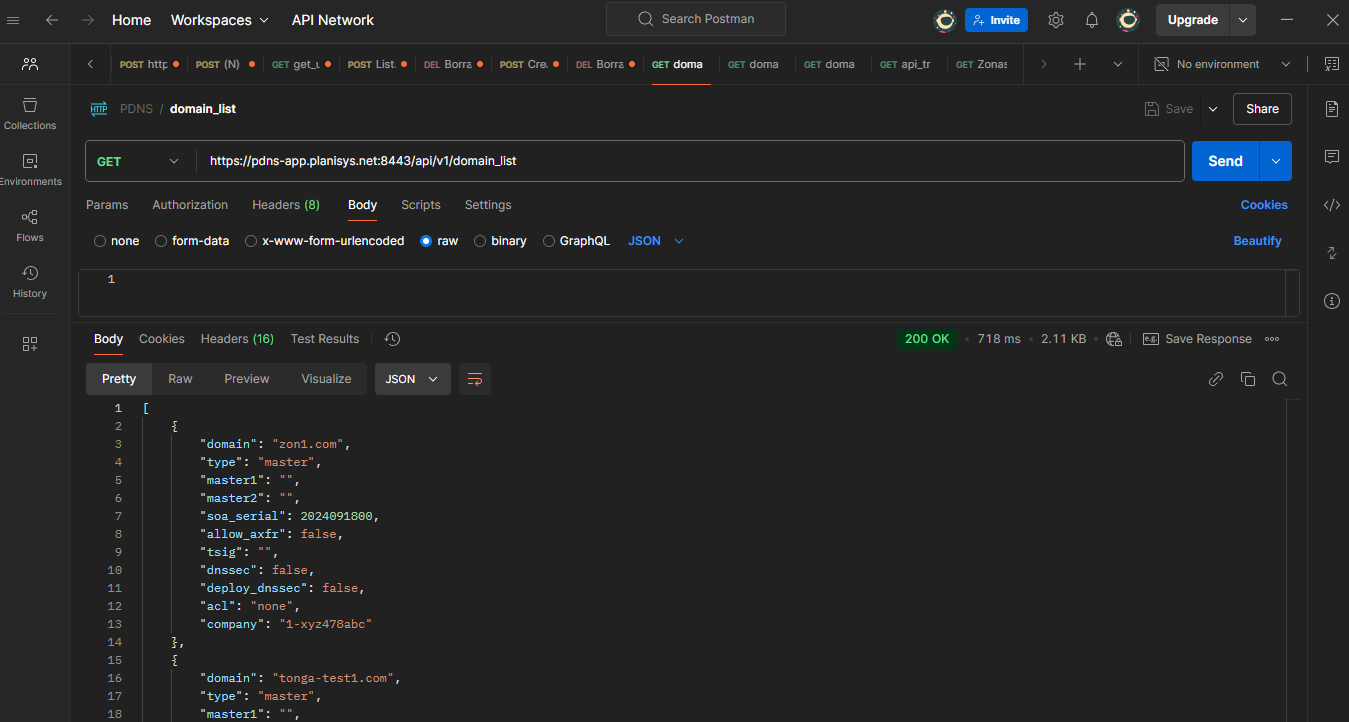Open the tab list dropdown chevron after the plus
The image size is (1349, 722).
coord(1118,64)
